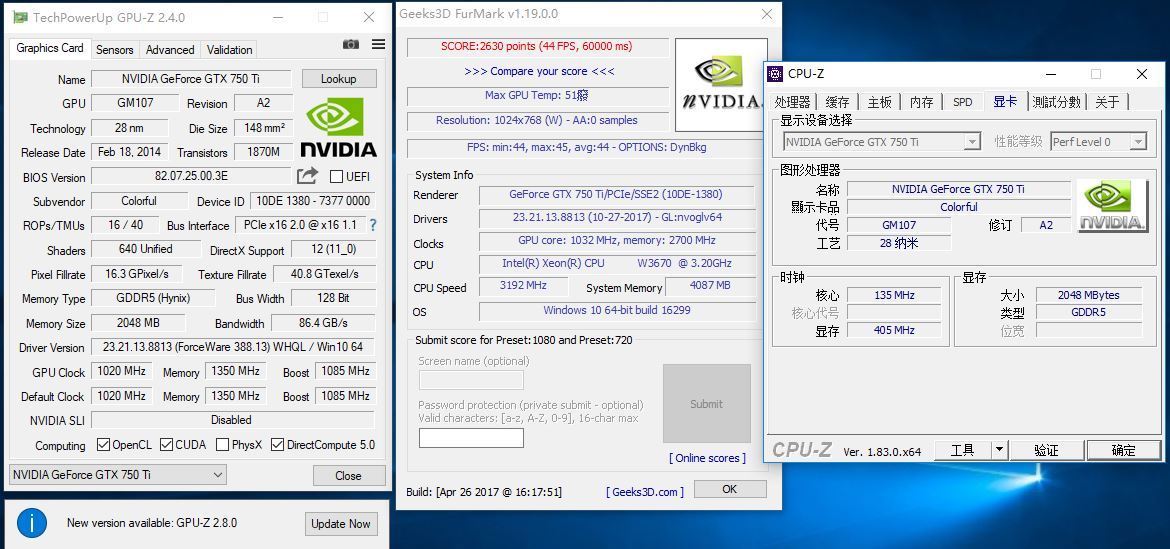Screen dimensions: 1170x549
Task: Open the Online scores link
Action: 707,458
